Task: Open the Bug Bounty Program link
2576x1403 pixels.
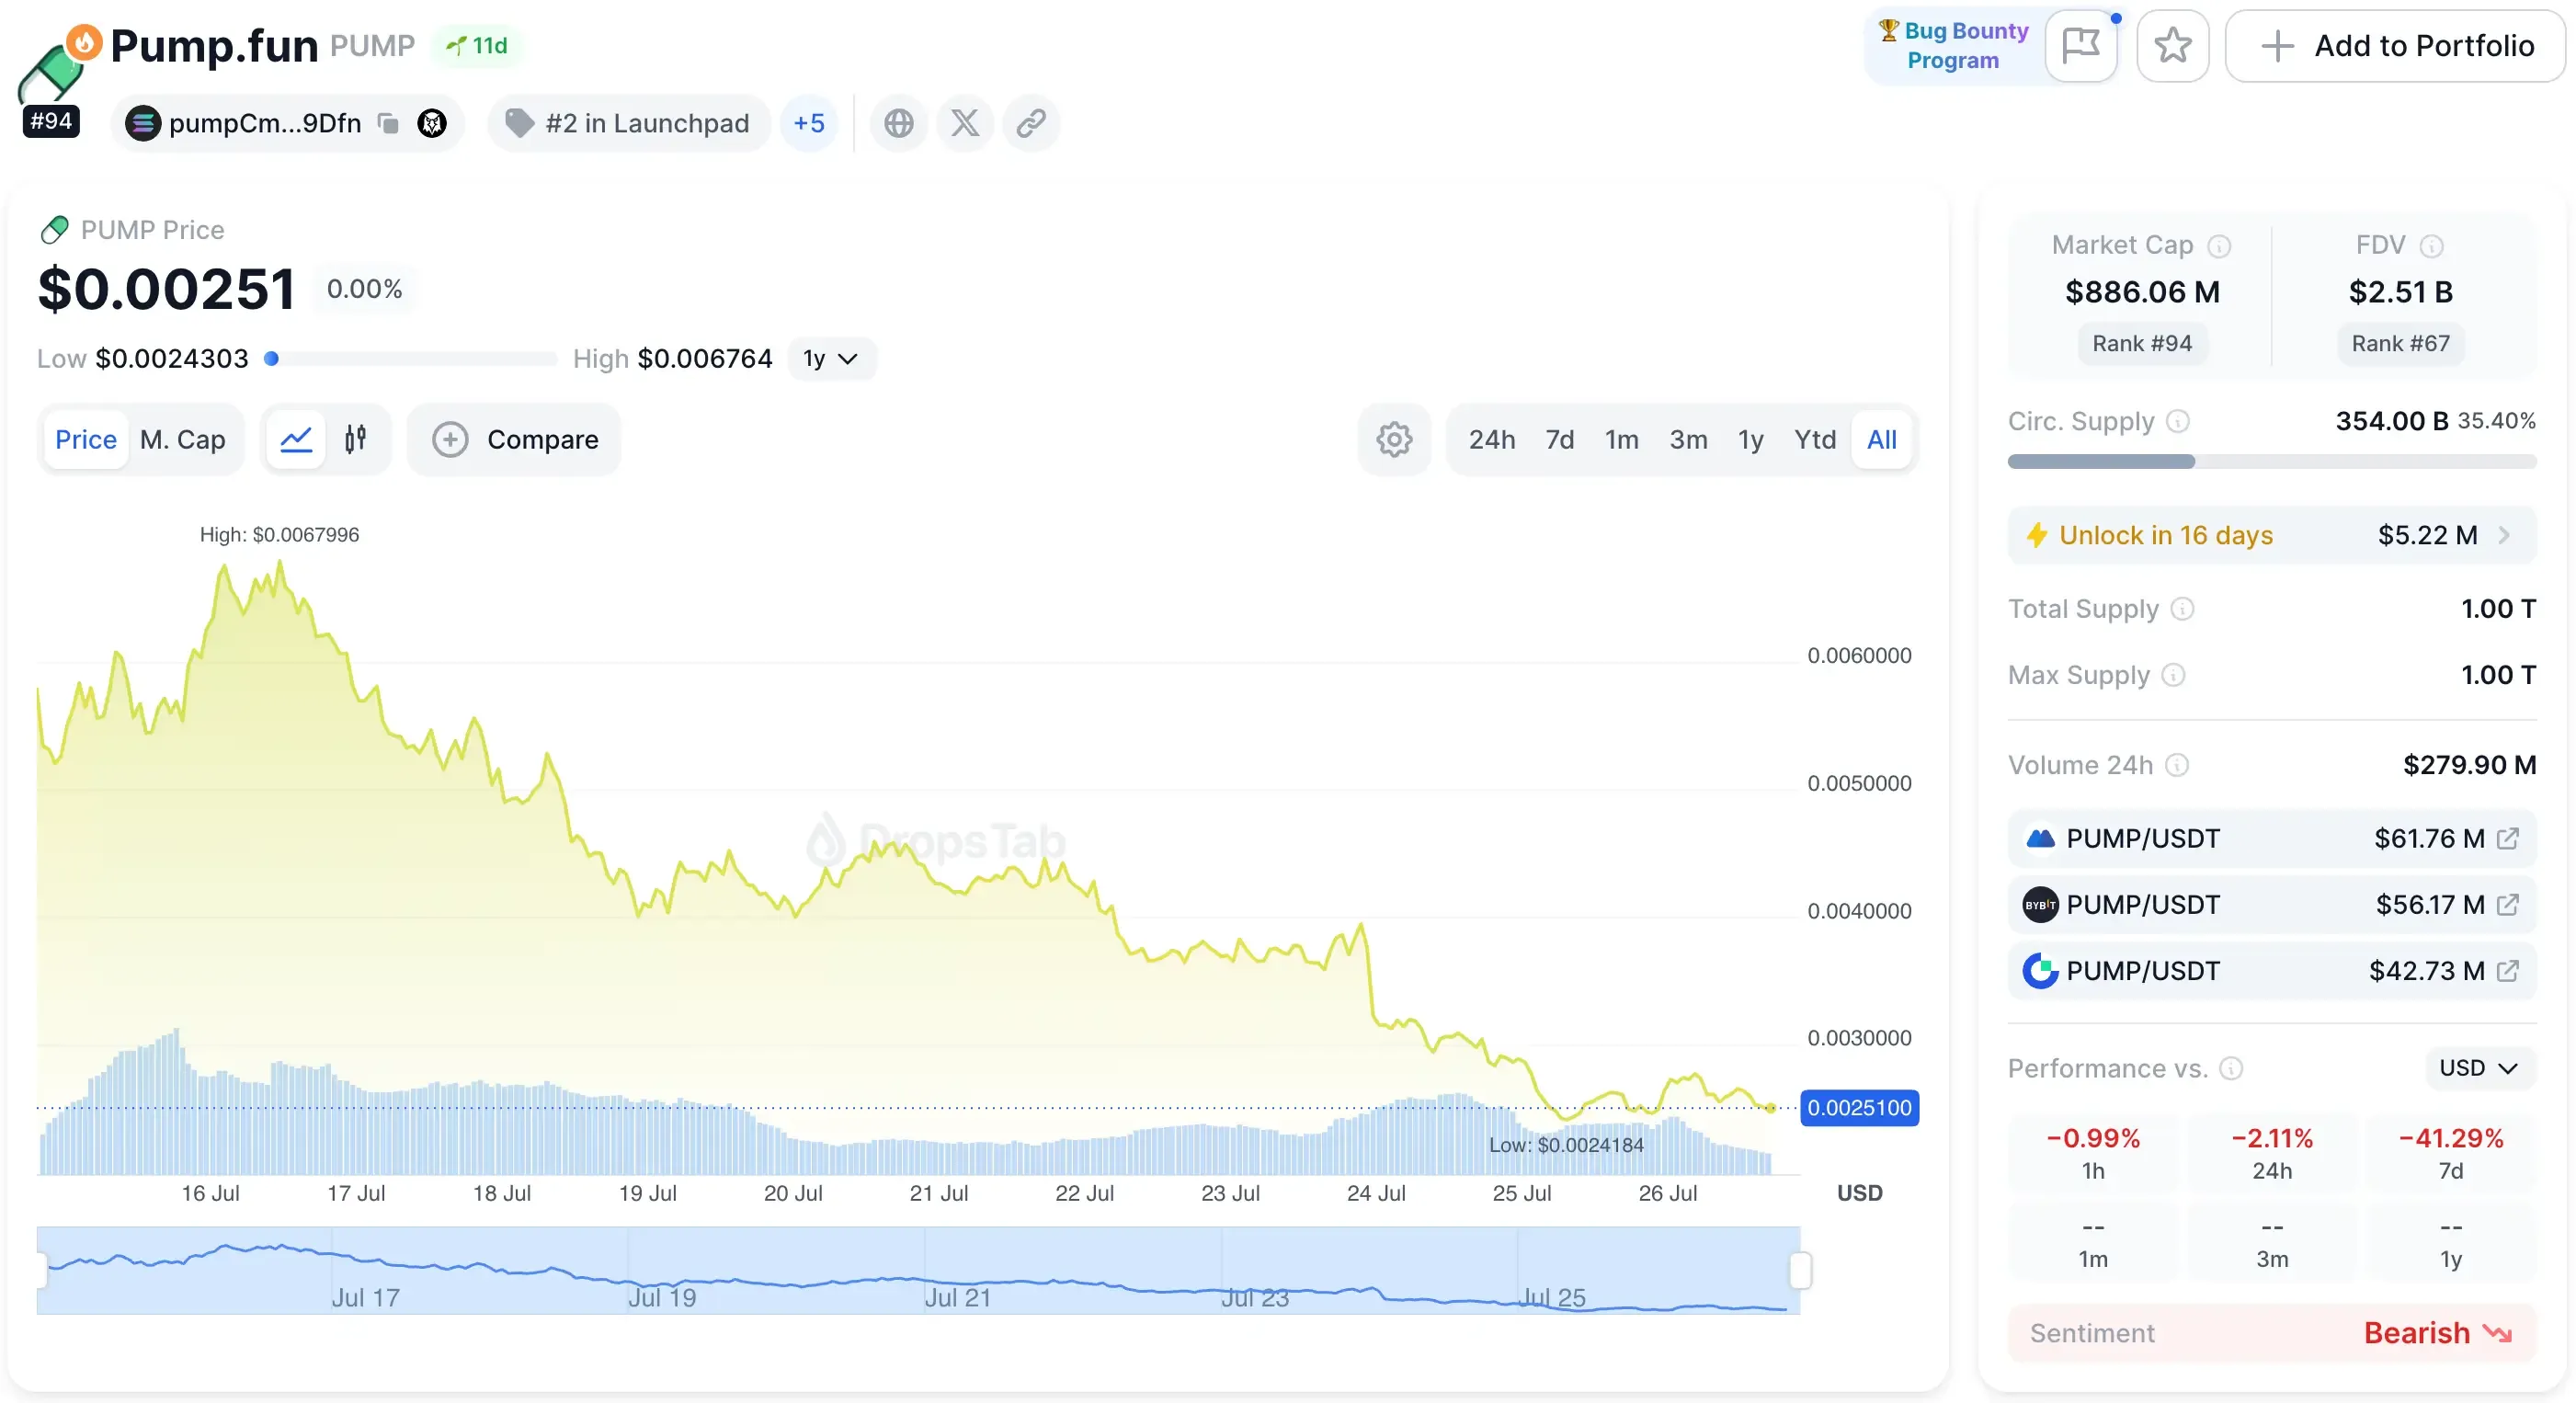Action: pyautogui.click(x=1954, y=45)
